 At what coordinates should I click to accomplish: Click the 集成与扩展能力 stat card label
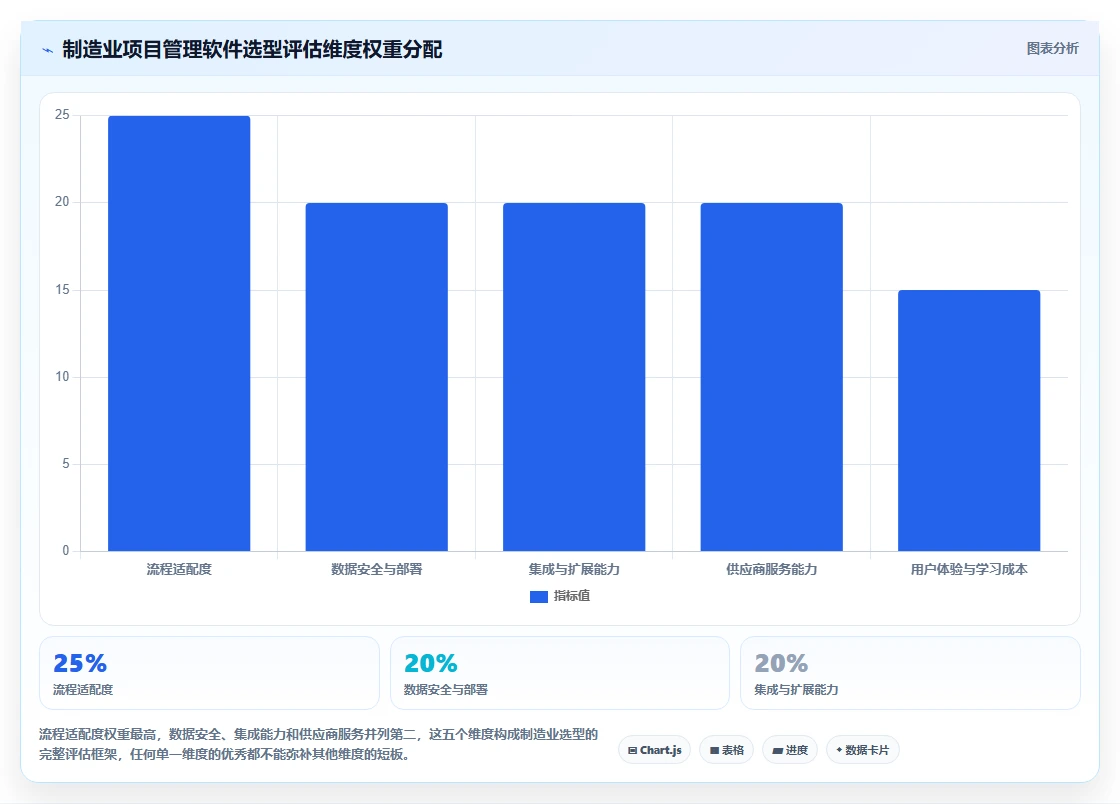click(796, 690)
